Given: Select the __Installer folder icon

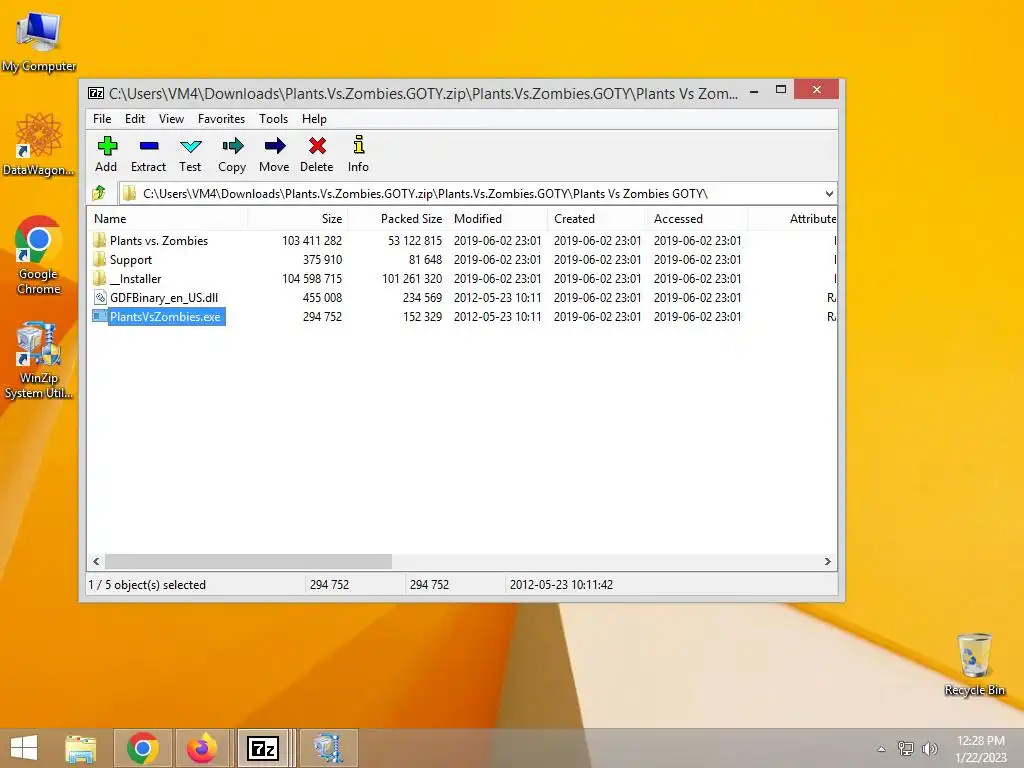Looking at the screenshot, I should 99,278.
